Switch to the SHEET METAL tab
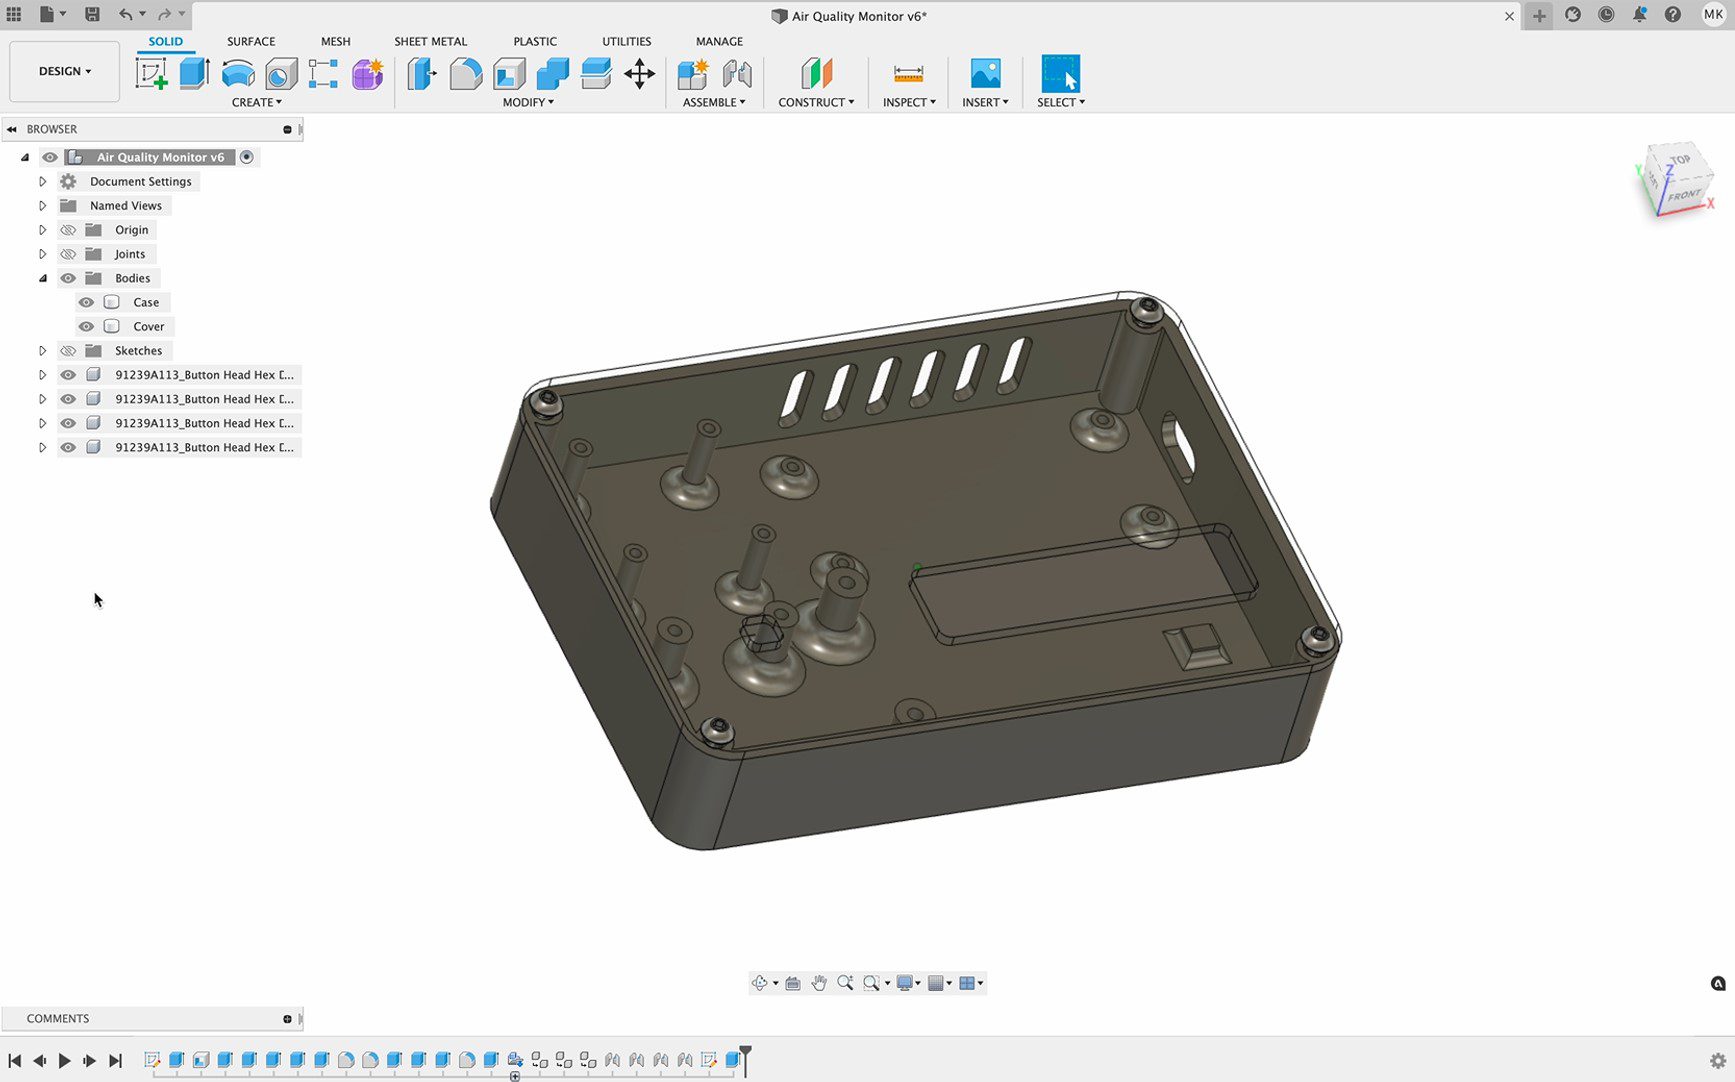Viewport: 1735px width, 1082px height. pyautogui.click(x=430, y=41)
